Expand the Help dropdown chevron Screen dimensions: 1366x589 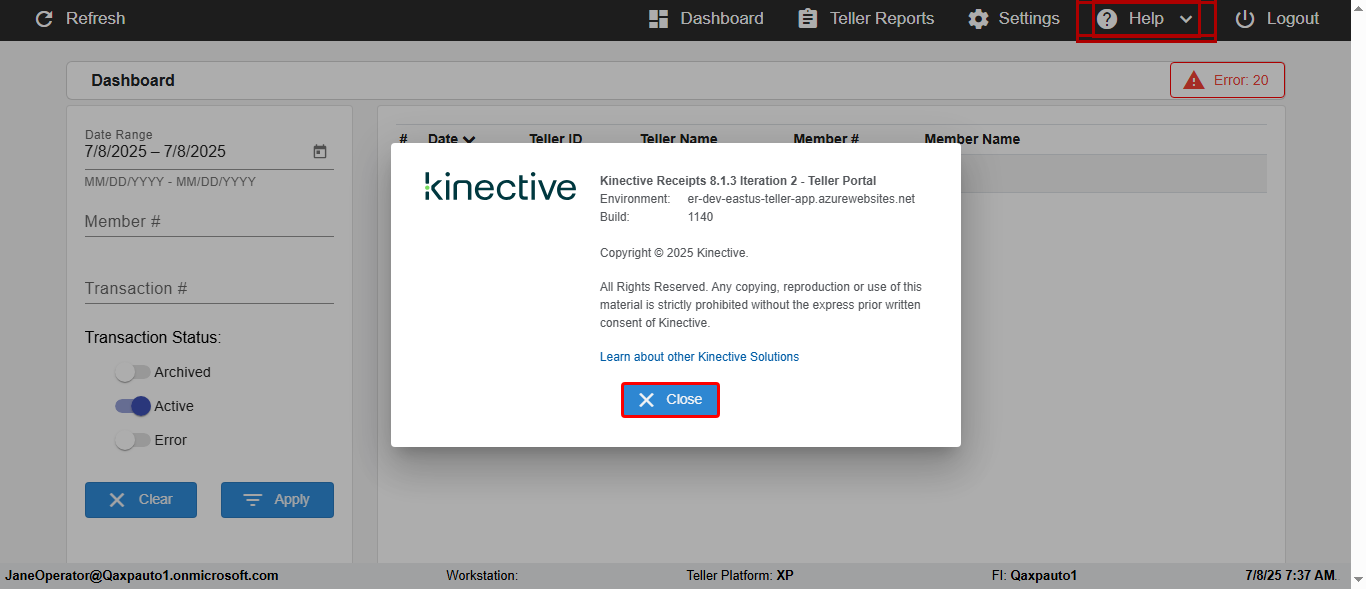coord(1186,19)
